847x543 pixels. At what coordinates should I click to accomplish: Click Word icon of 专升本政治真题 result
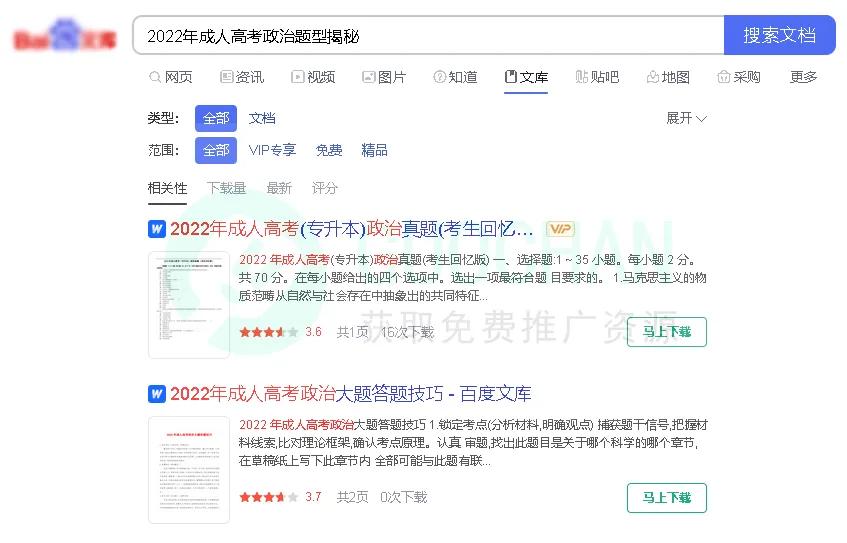[157, 229]
